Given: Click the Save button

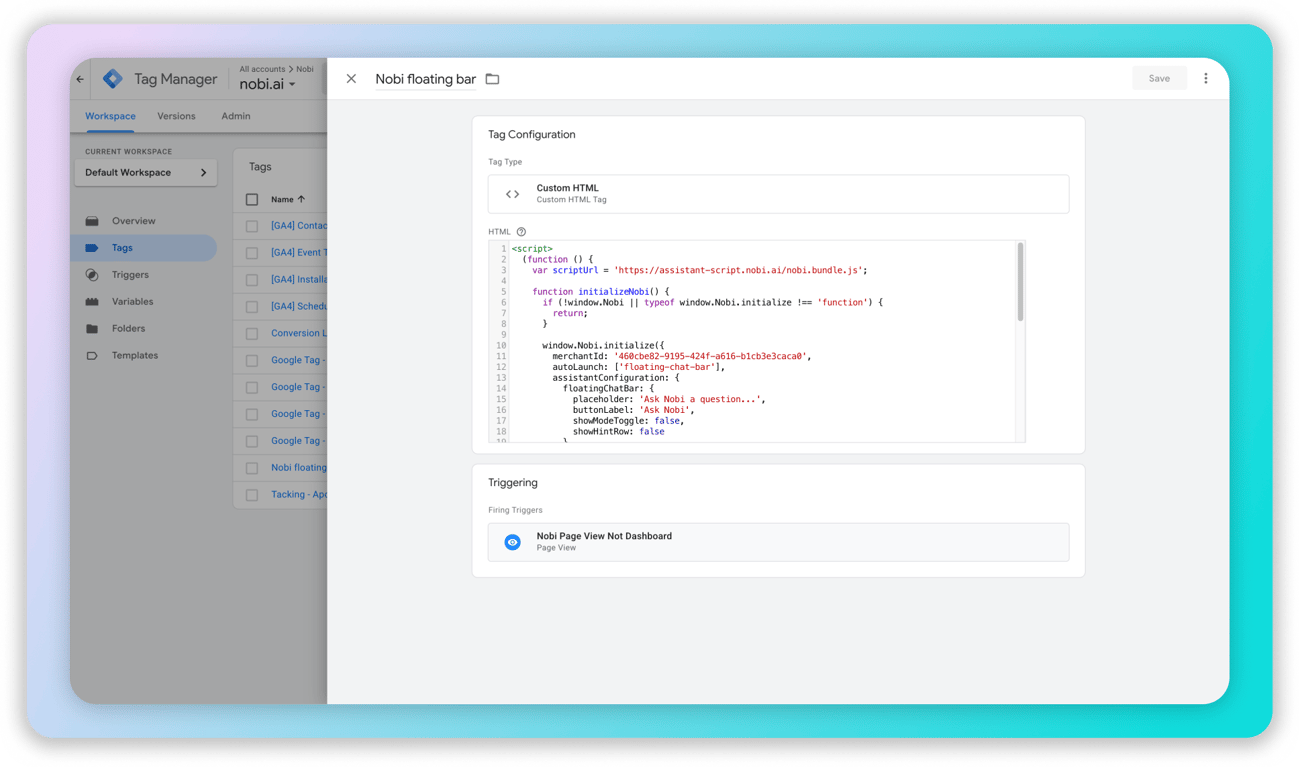Looking at the screenshot, I should 1159,78.
